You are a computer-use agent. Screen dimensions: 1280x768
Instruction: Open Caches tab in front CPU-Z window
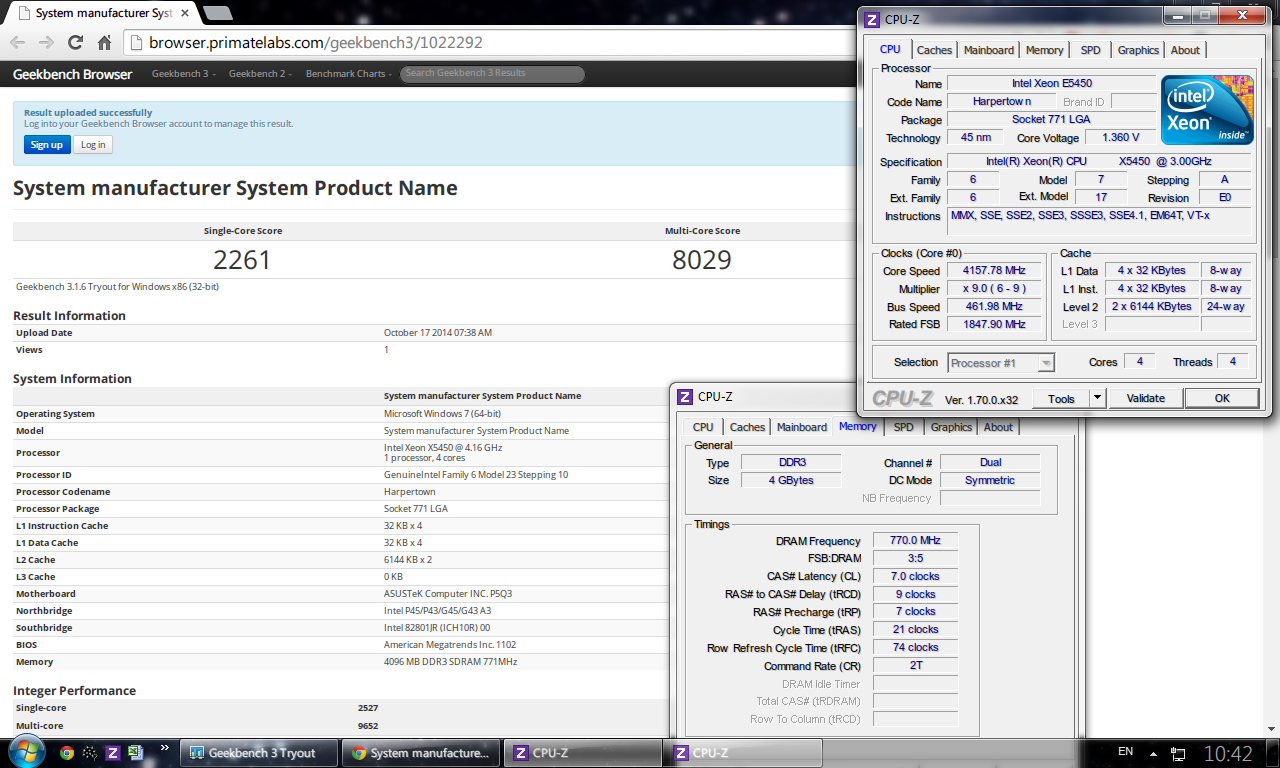935,50
